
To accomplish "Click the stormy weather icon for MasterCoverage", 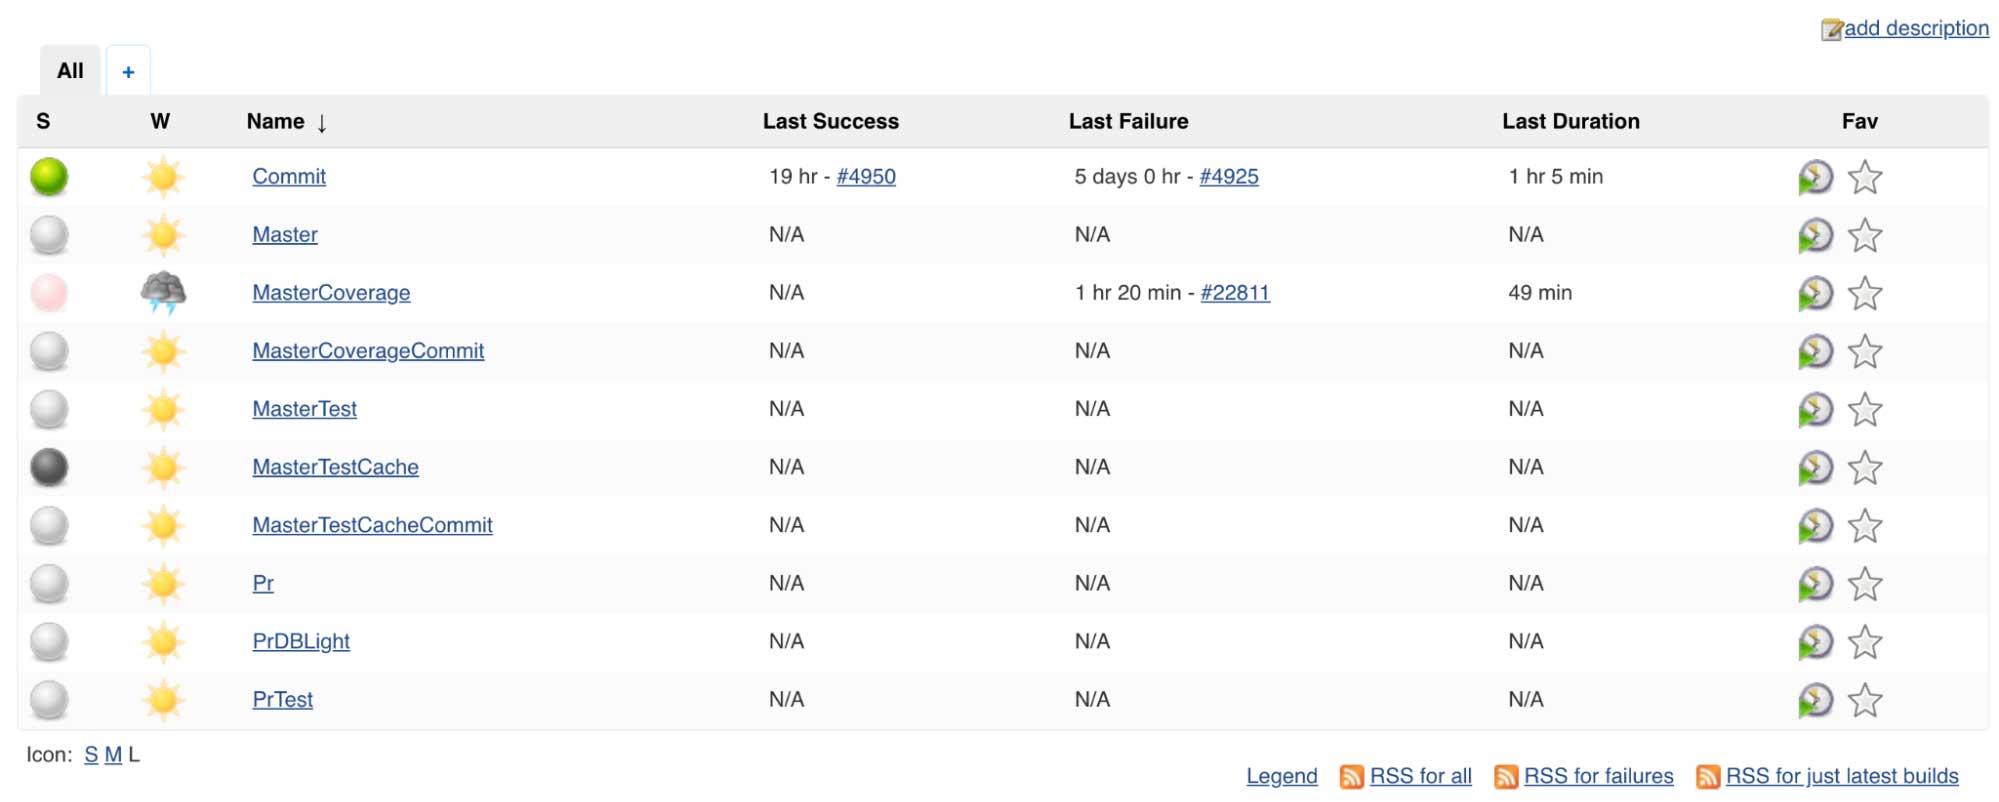I will (x=163, y=293).
